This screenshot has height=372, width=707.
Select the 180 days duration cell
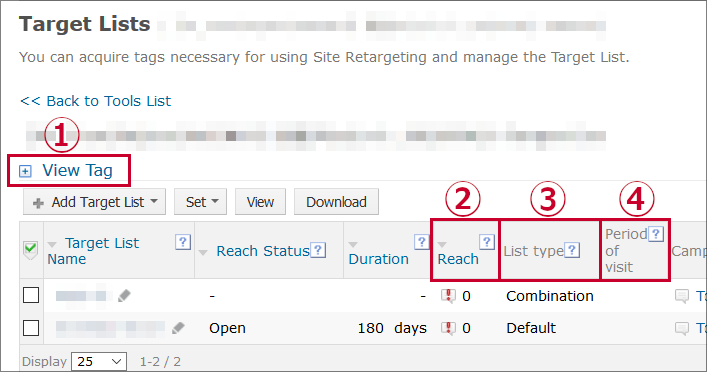392,328
